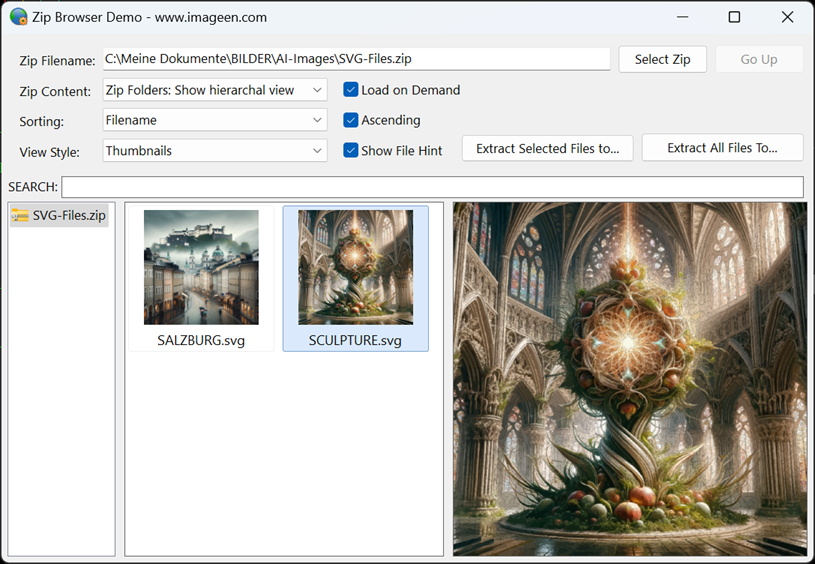815x564 pixels.
Task: Click the SALZBURG.svg file name label
Action: point(201,340)
